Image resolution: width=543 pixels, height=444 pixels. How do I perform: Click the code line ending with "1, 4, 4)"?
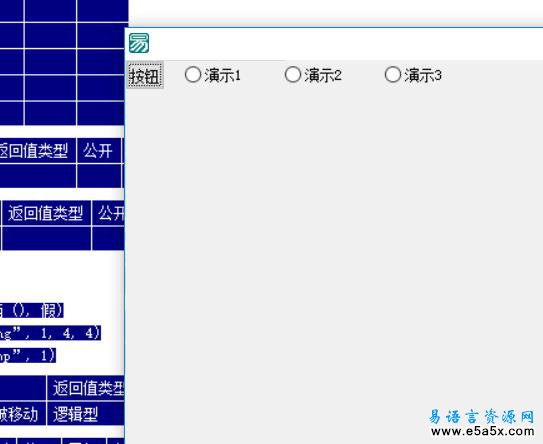click(x=50, y=333)
